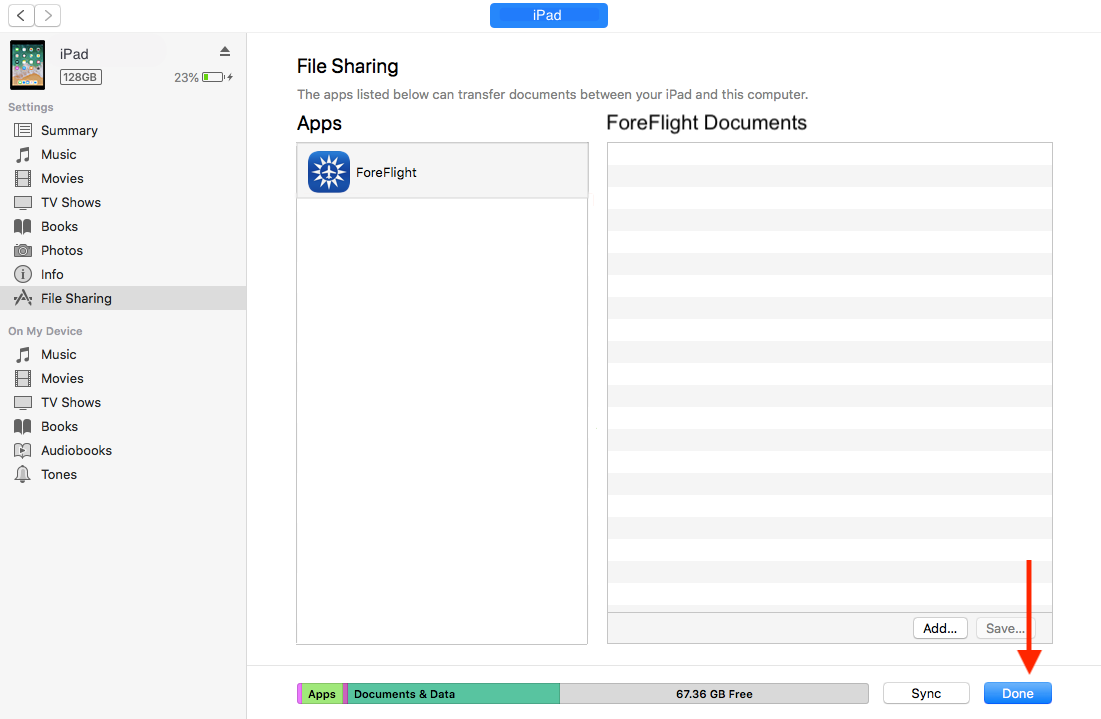Viewport: 1101px width, 719px height.
Task: Show TV Shows label under On My Device
Action: (x=71, y=402)
